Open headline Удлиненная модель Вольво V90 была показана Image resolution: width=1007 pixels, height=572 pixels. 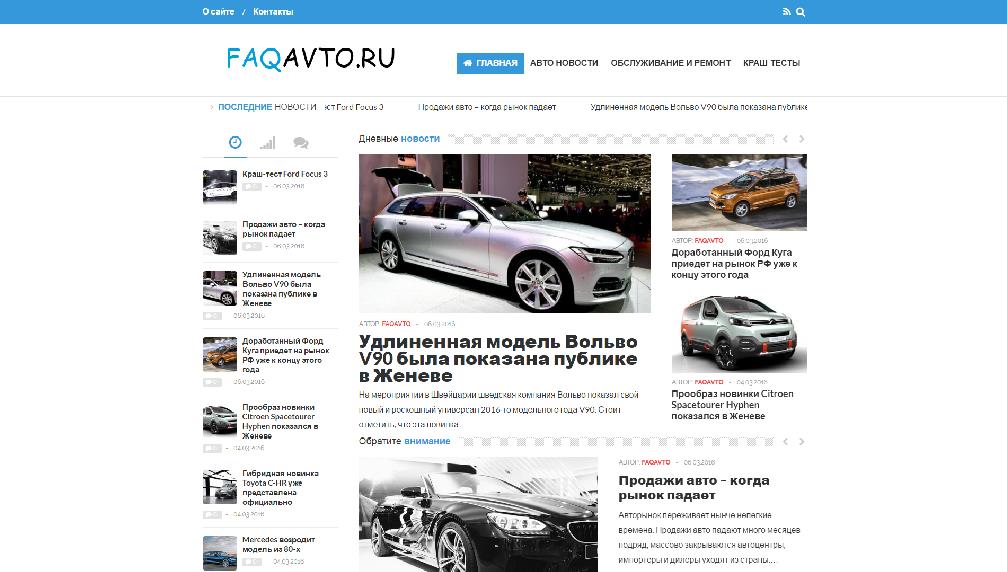(x=498, y=358)
